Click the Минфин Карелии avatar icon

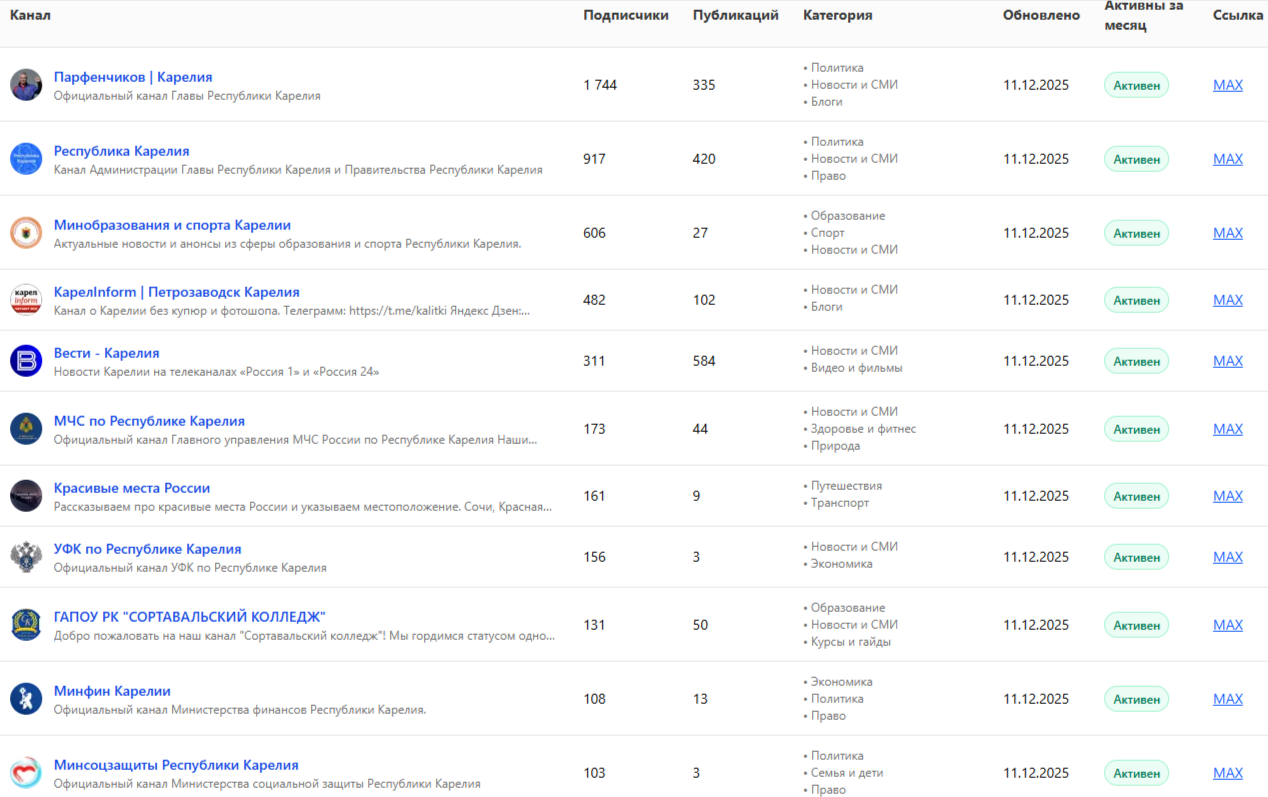[26, 699]
